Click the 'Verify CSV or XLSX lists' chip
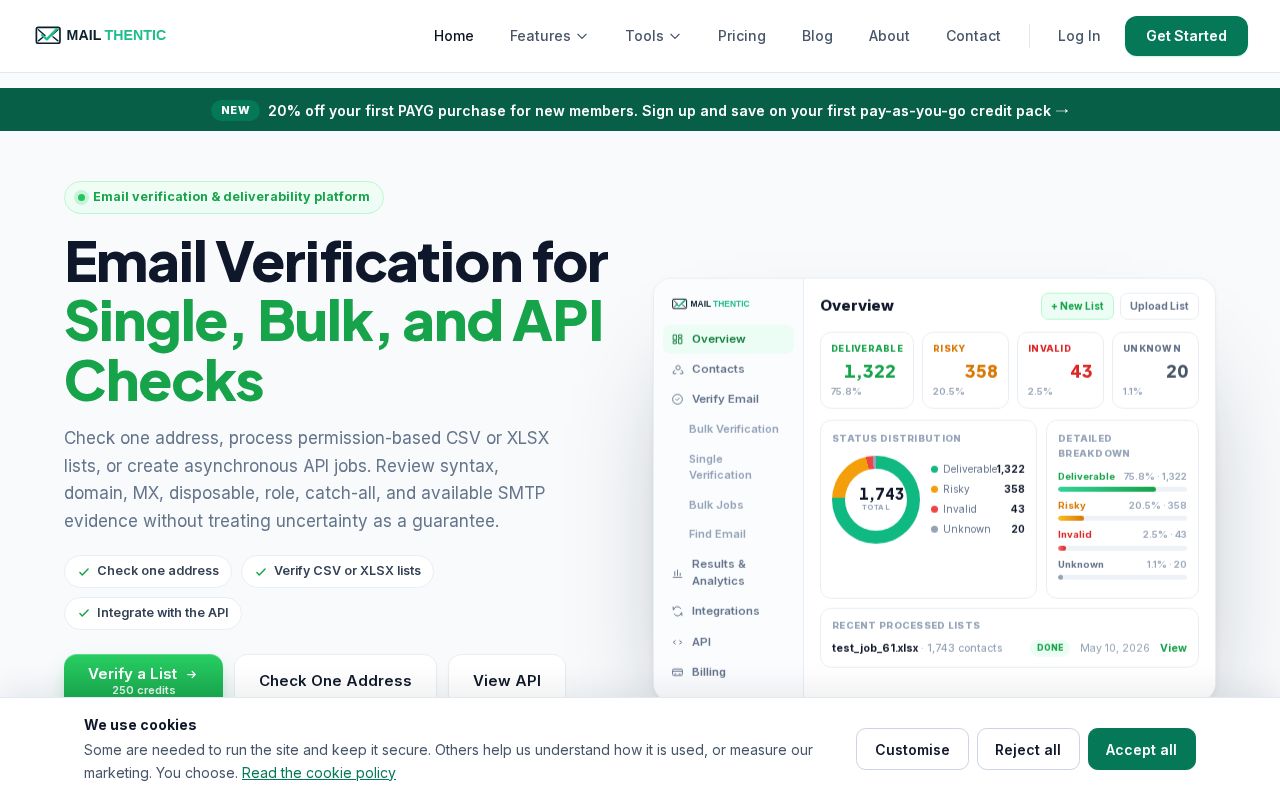The height and width of the screenshot is (800, 1280). (337, 571)
